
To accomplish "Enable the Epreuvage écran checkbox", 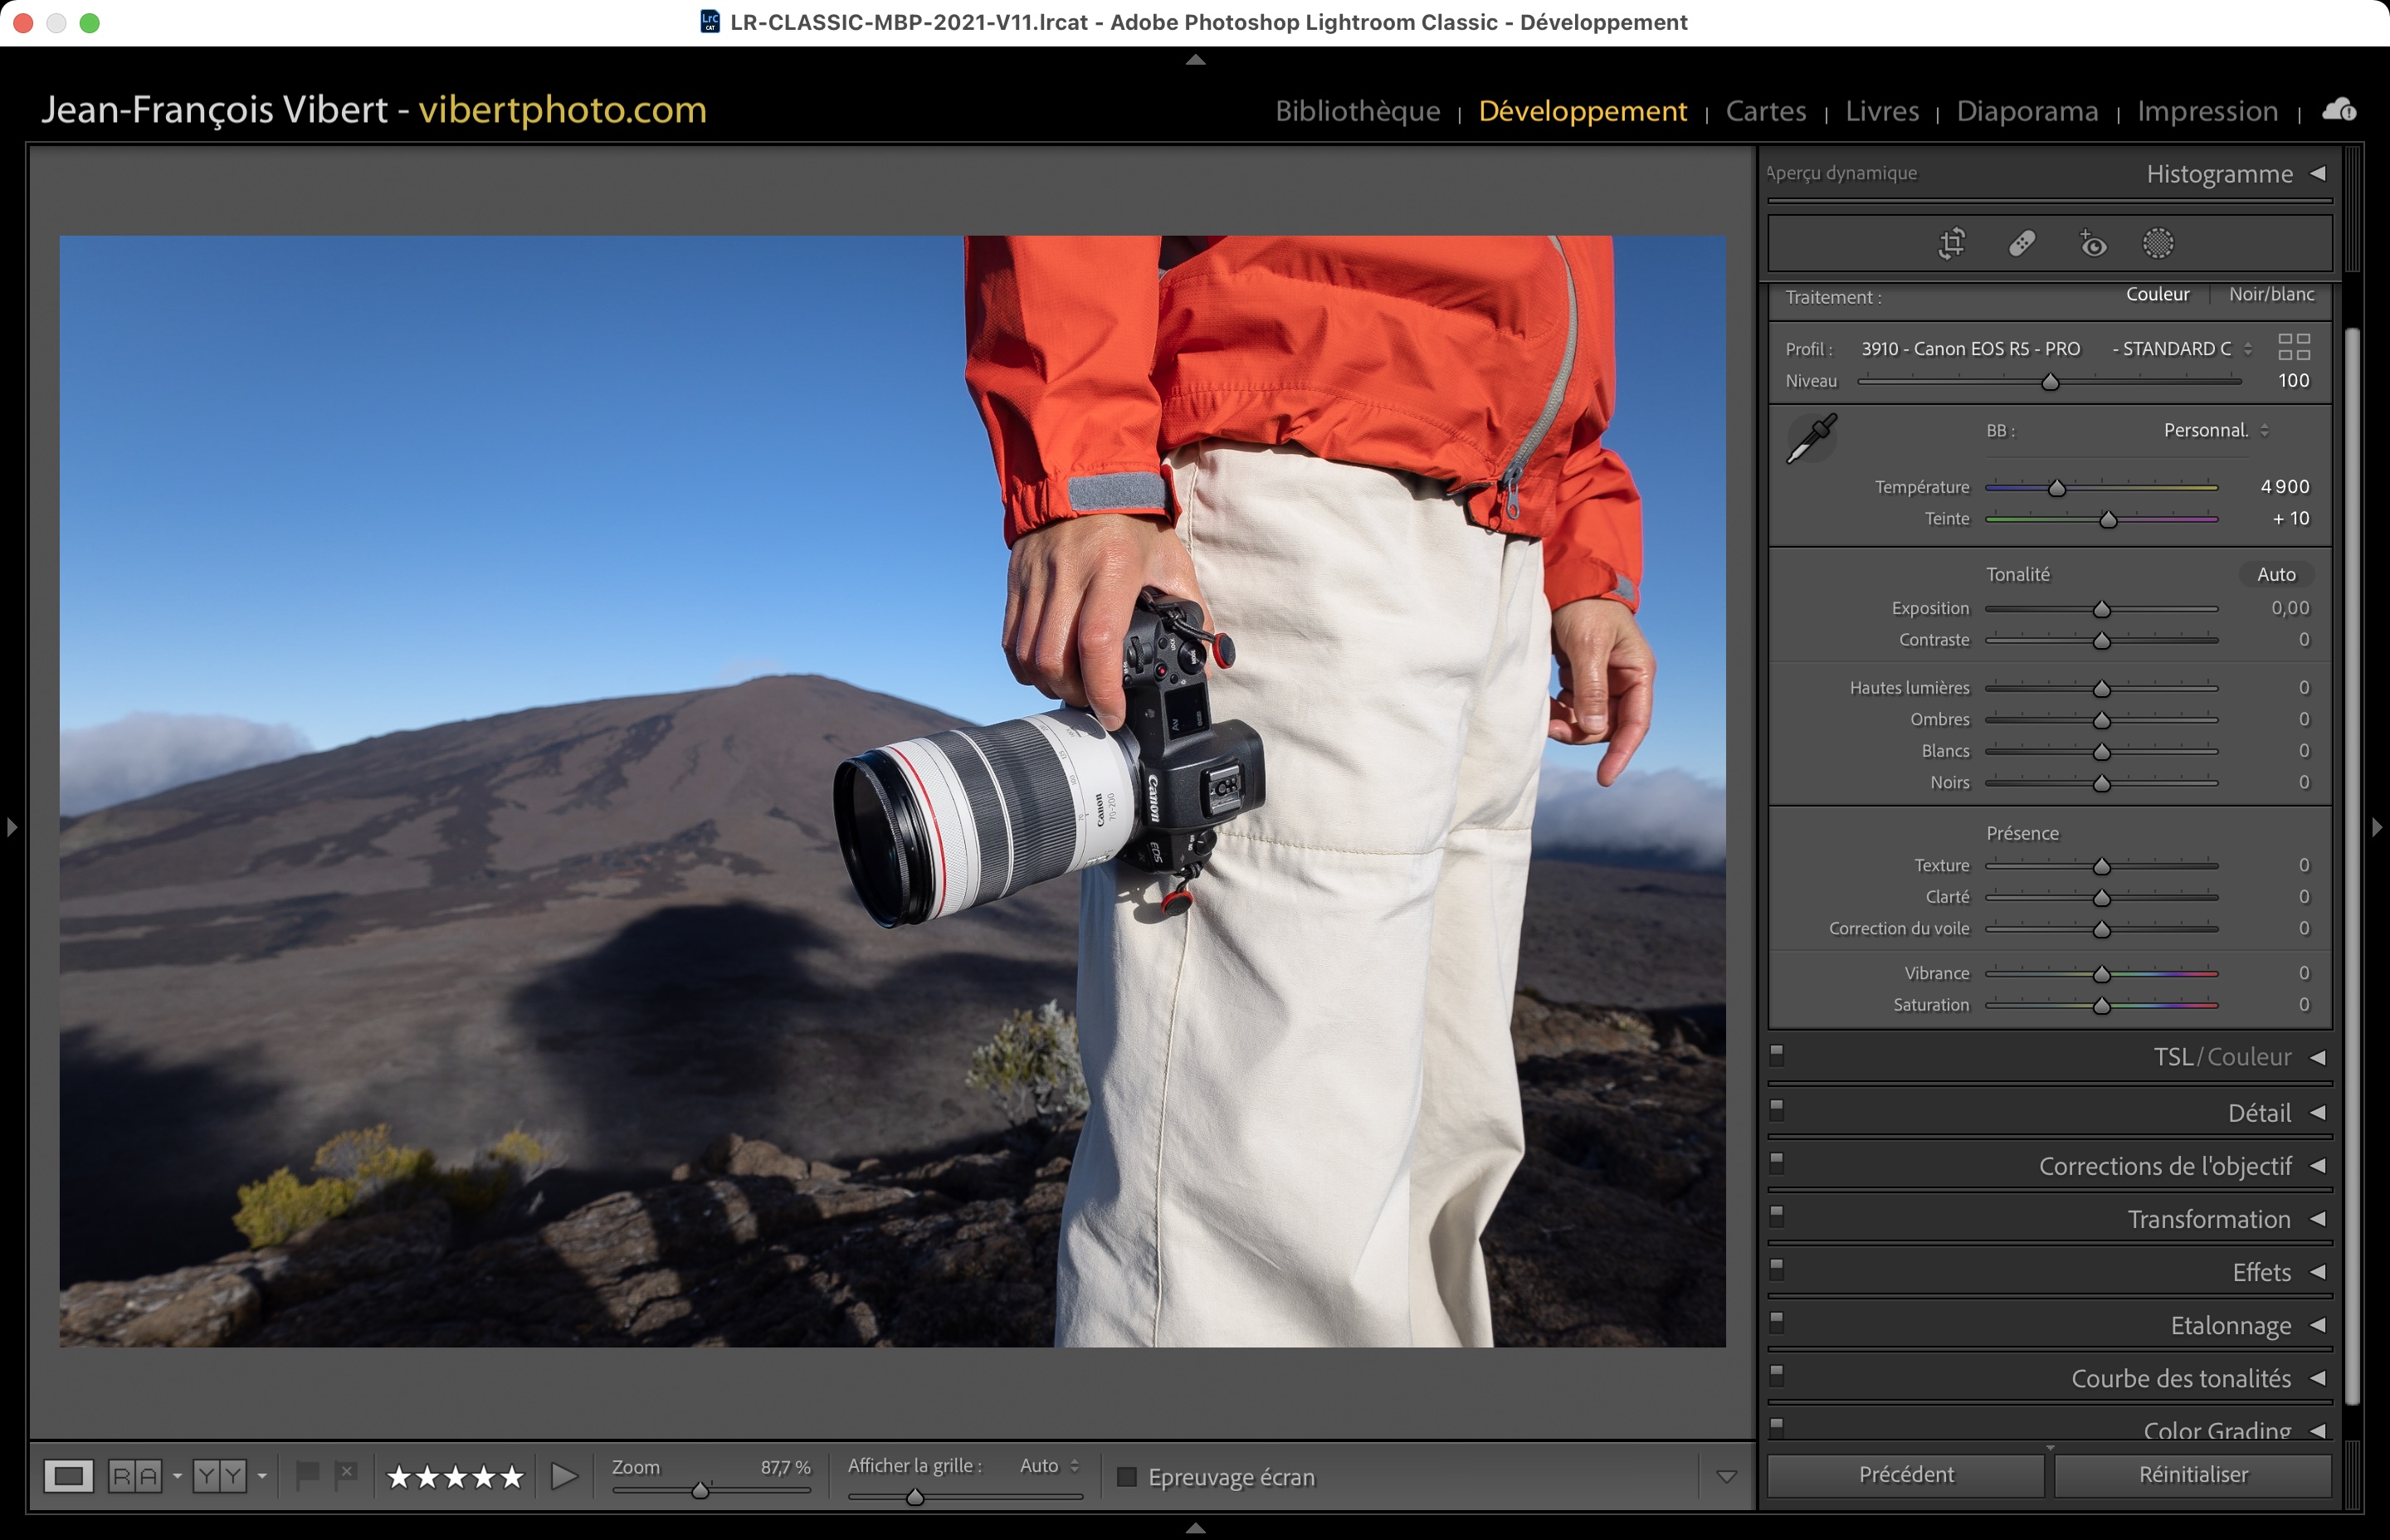I will (x=1127, y=1477).
